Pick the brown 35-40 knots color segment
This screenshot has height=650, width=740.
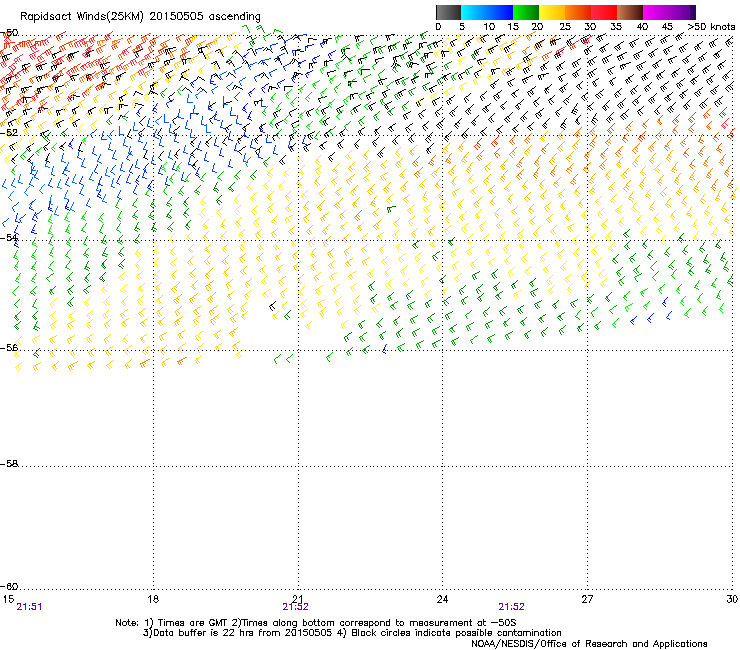point(630,12)
